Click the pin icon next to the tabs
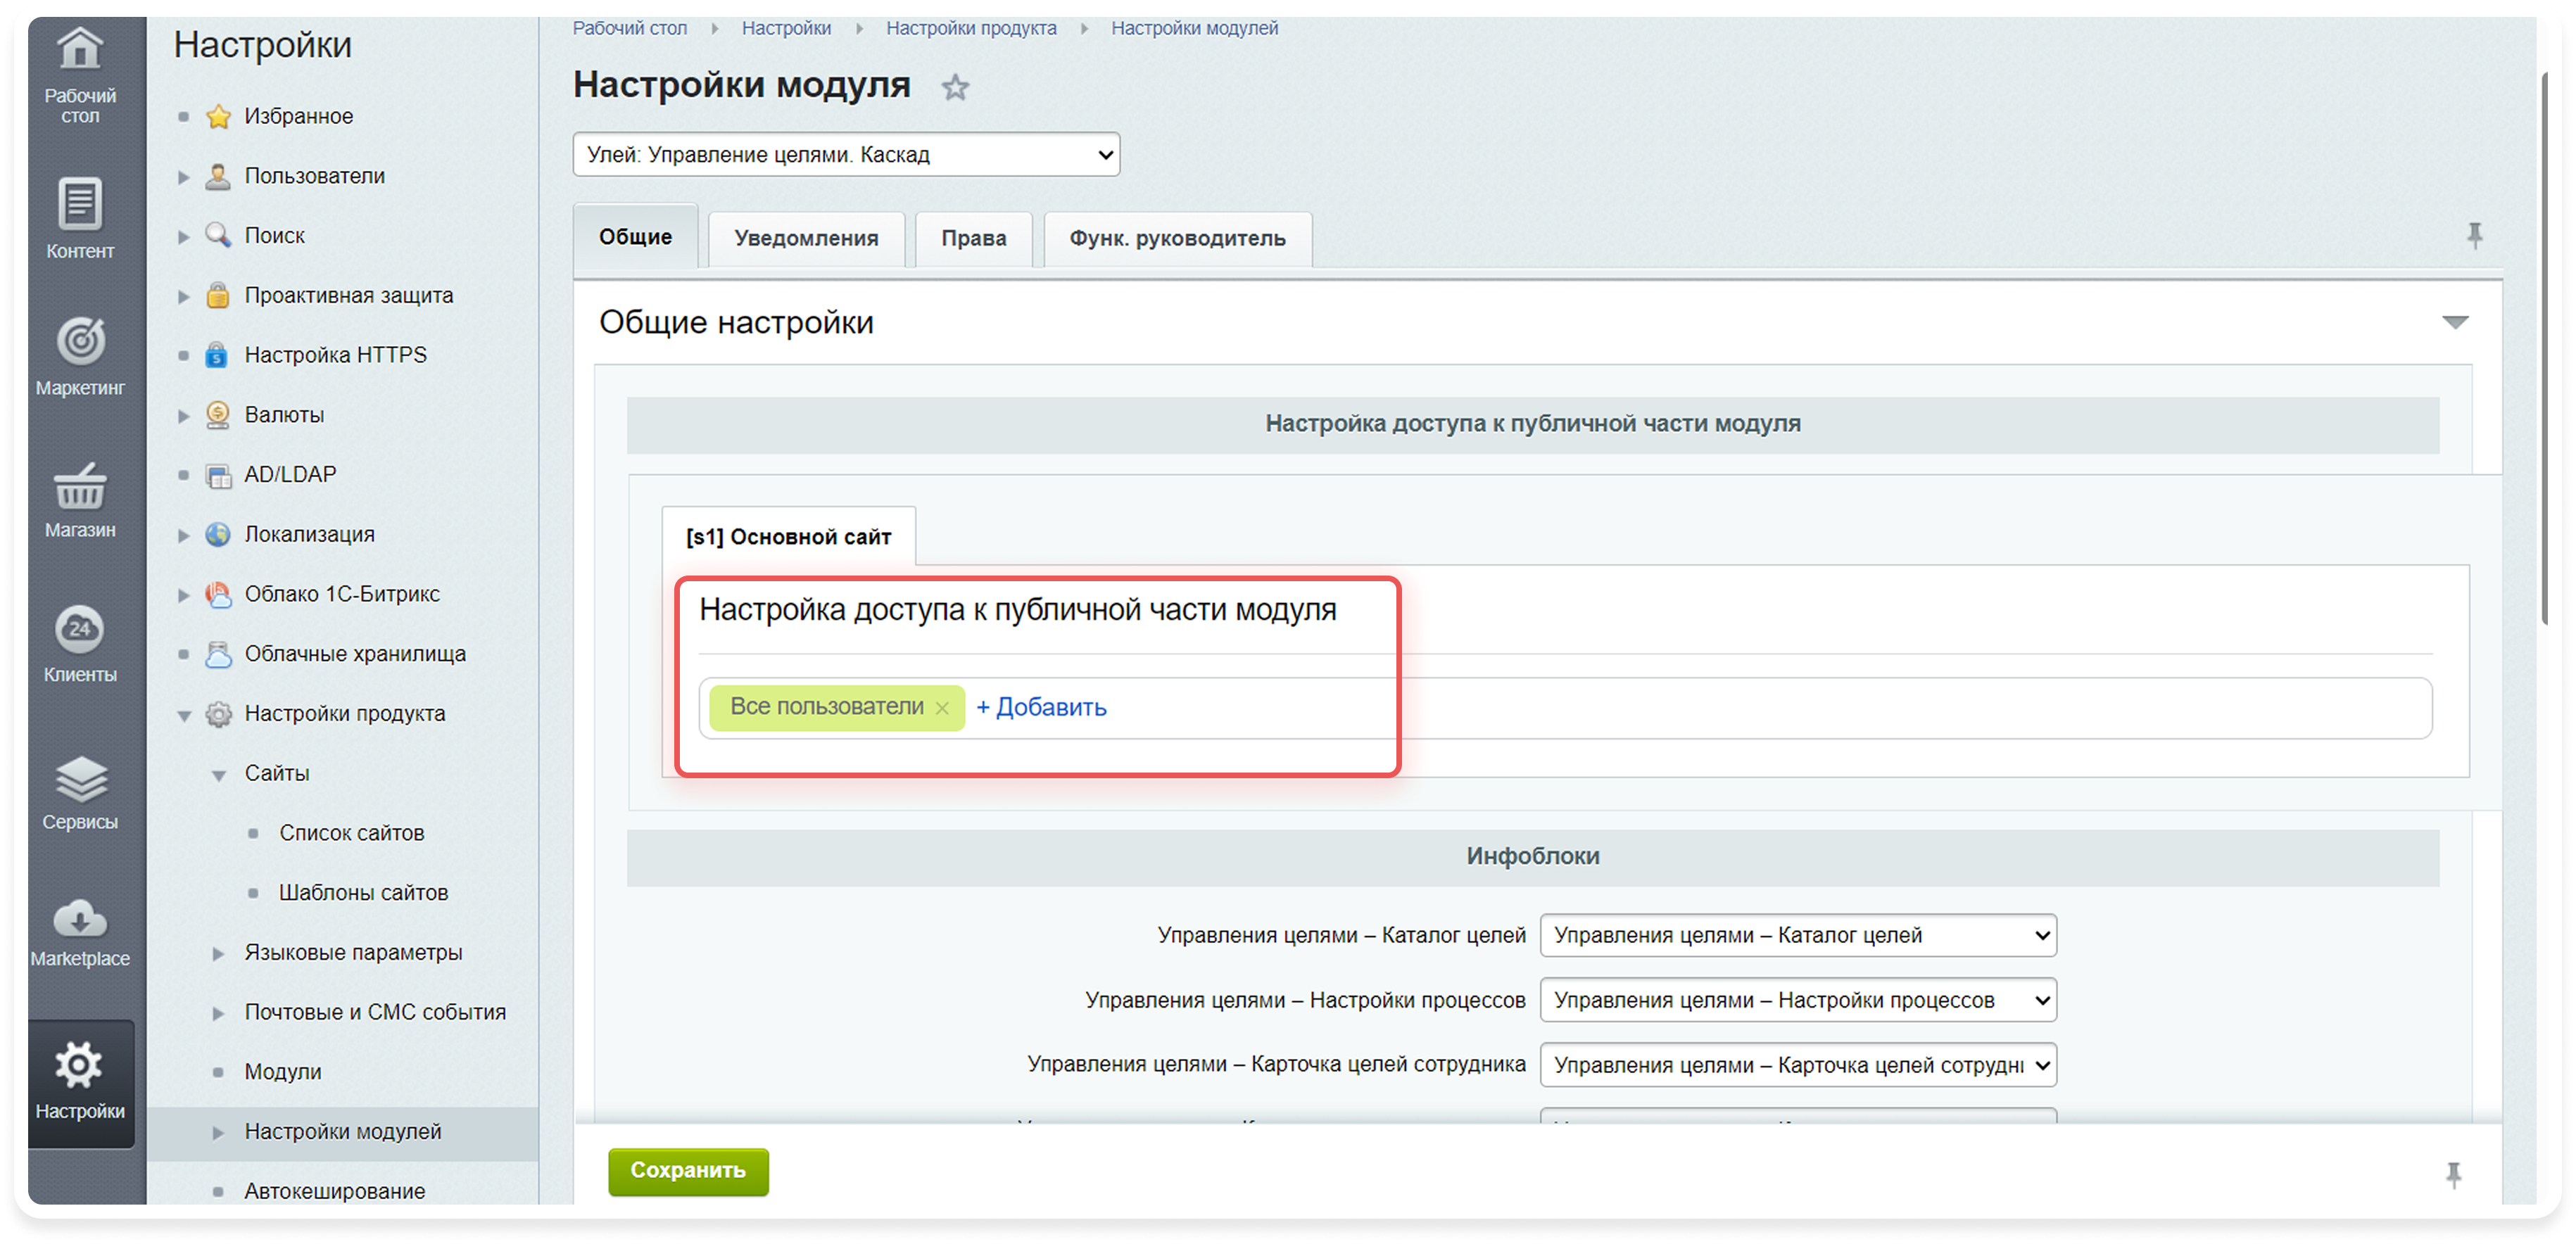This screenshot has width=2576, height=1244. tap(2474, 236)
